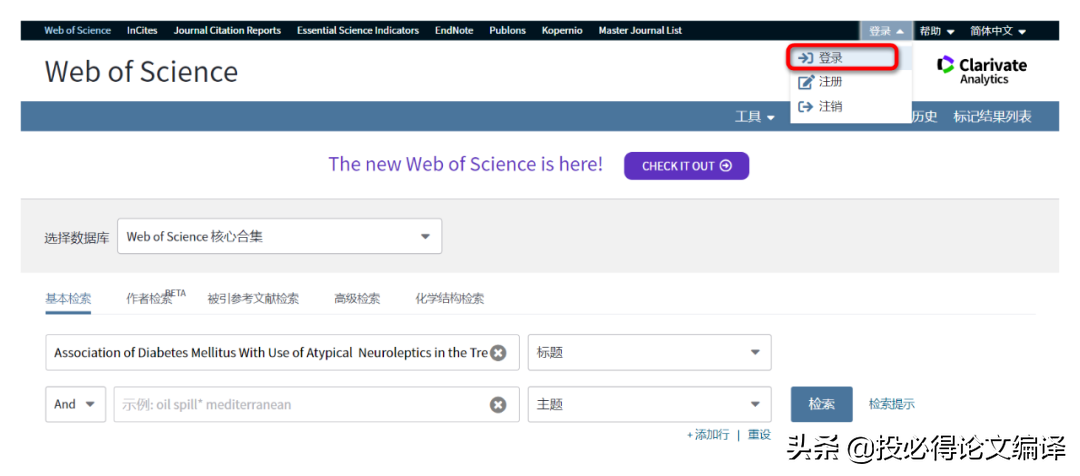Open the 工具 tools menu
Screen dimensions: 1080x476
755,117
